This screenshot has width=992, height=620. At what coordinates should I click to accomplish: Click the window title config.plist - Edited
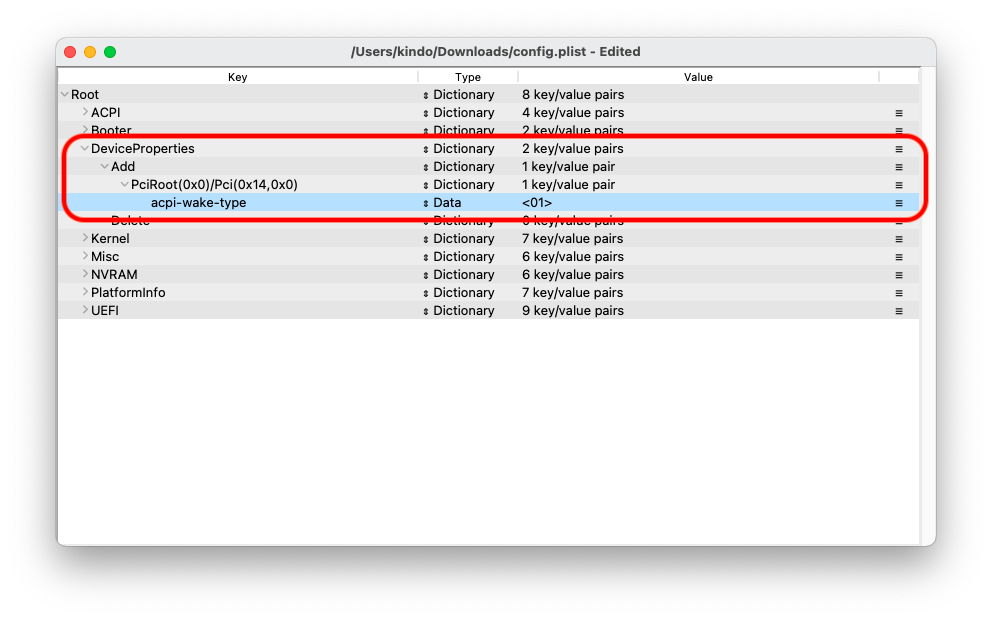495,51
